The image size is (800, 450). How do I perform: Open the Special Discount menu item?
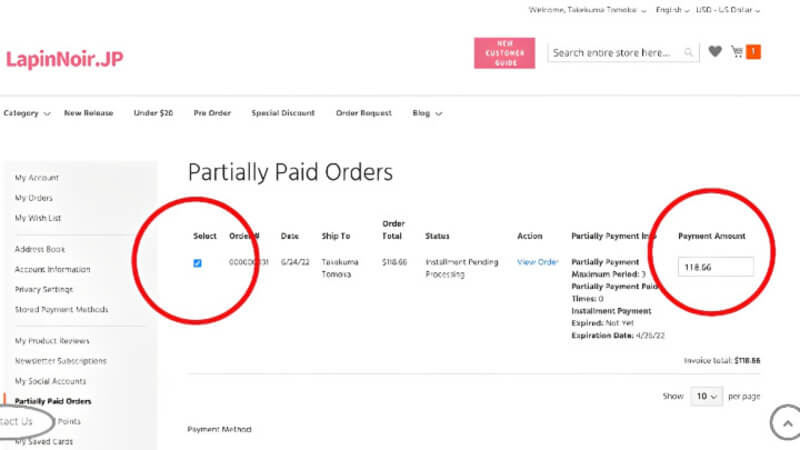(283, 113)
